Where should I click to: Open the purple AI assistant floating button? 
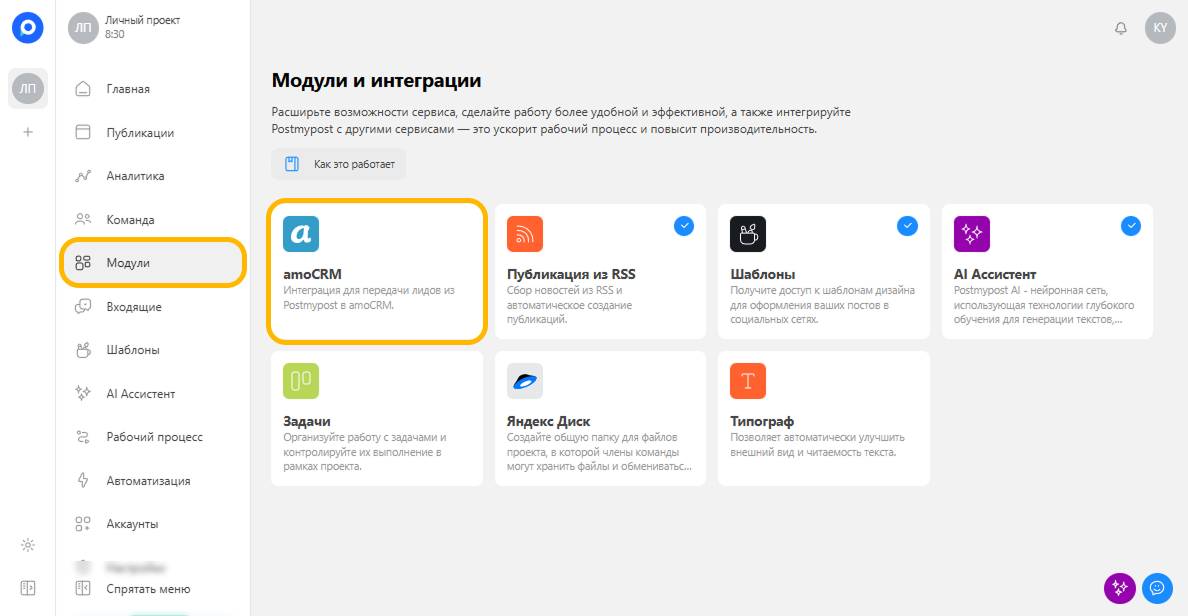[x=1119, y=588]
